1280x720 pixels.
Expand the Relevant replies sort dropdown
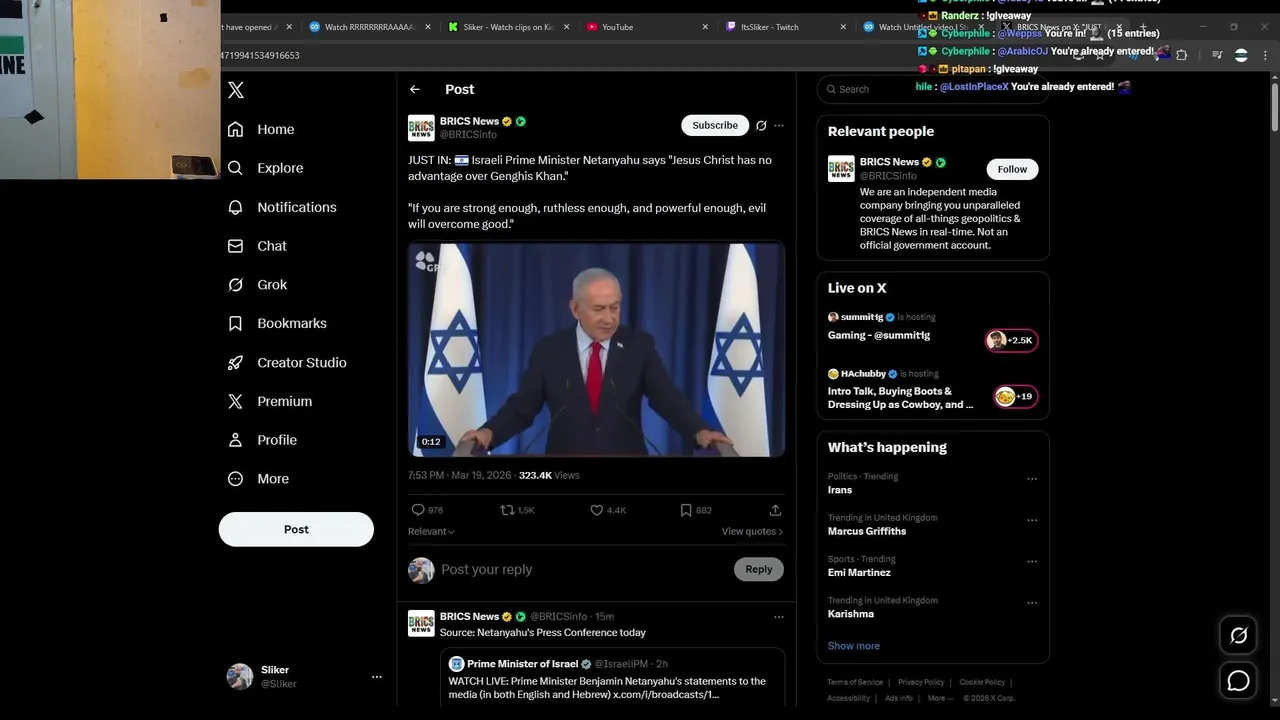click(431, 532)
